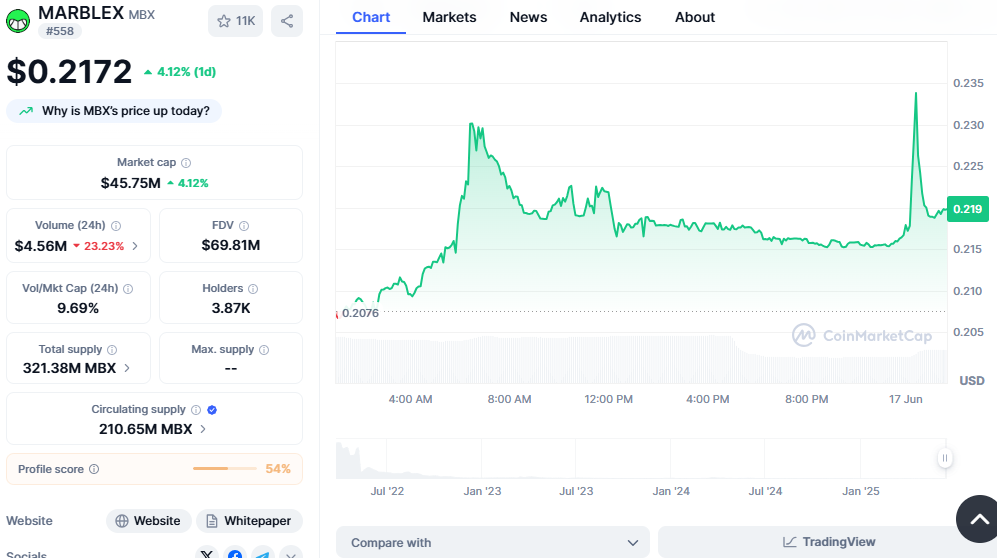997x558 pixels.
Task: Click the 0.2076 opening price label
Action: (360, 313)
